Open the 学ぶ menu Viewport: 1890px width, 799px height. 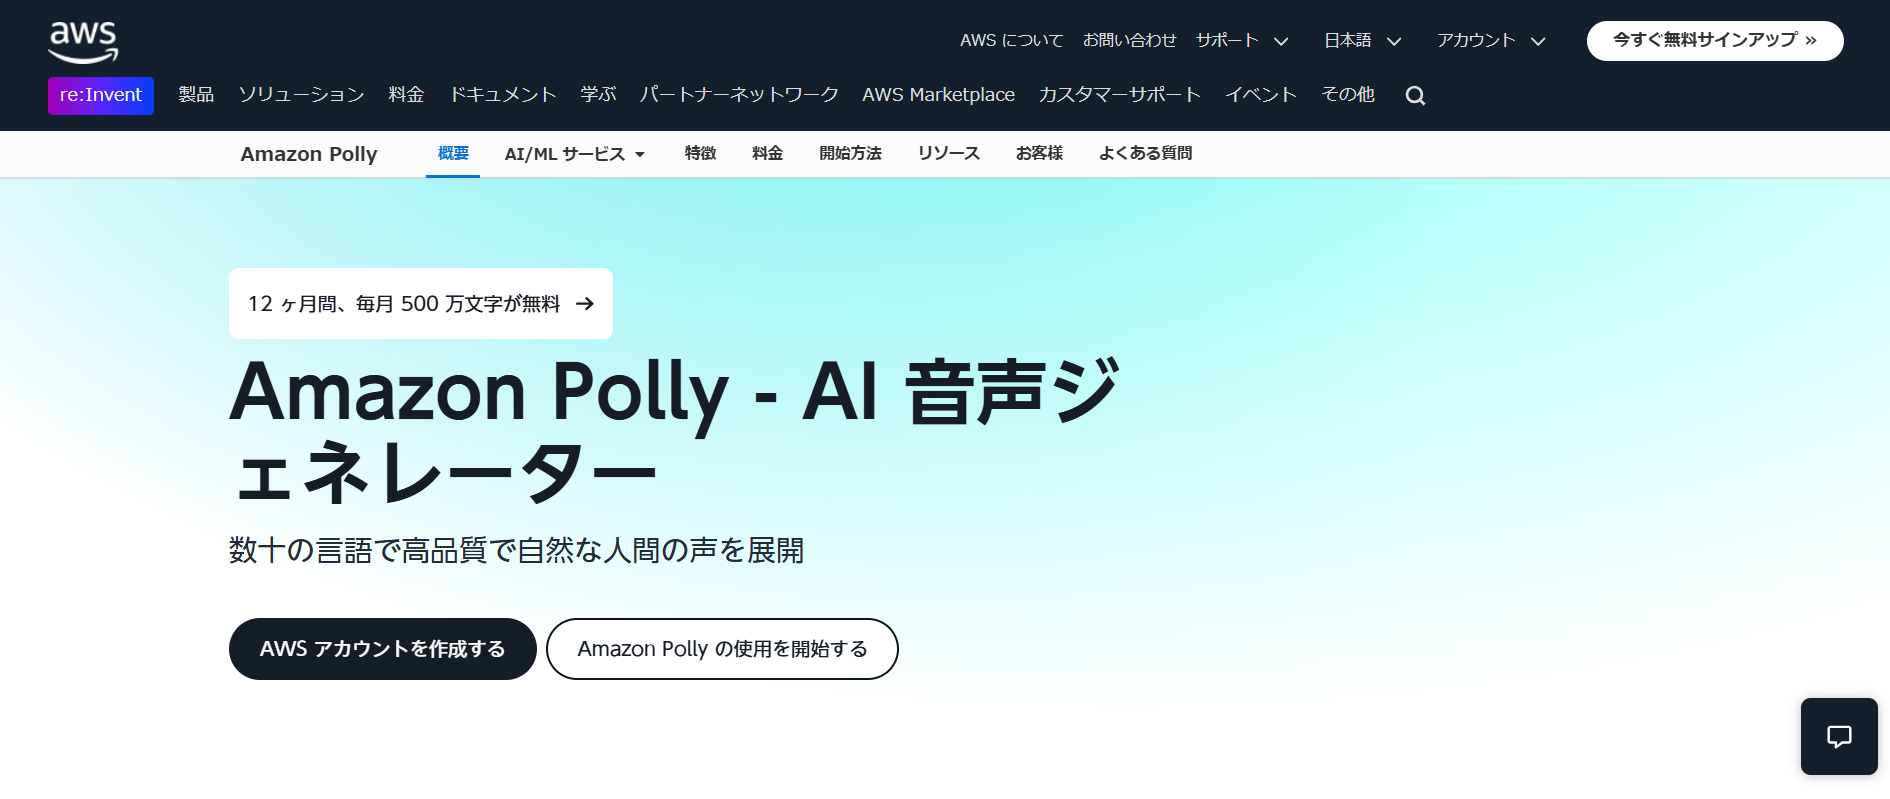pos(598,94)
